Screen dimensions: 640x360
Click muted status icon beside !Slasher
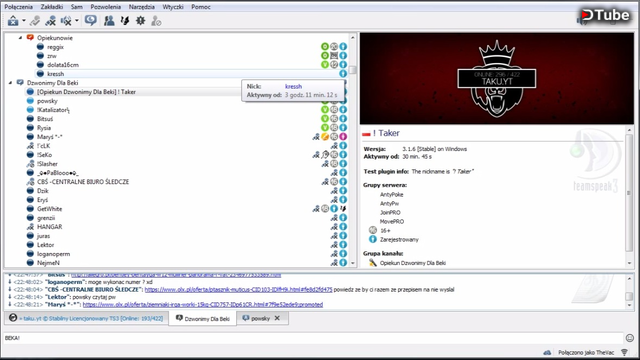pyautogui.click(x=30, y=164)
